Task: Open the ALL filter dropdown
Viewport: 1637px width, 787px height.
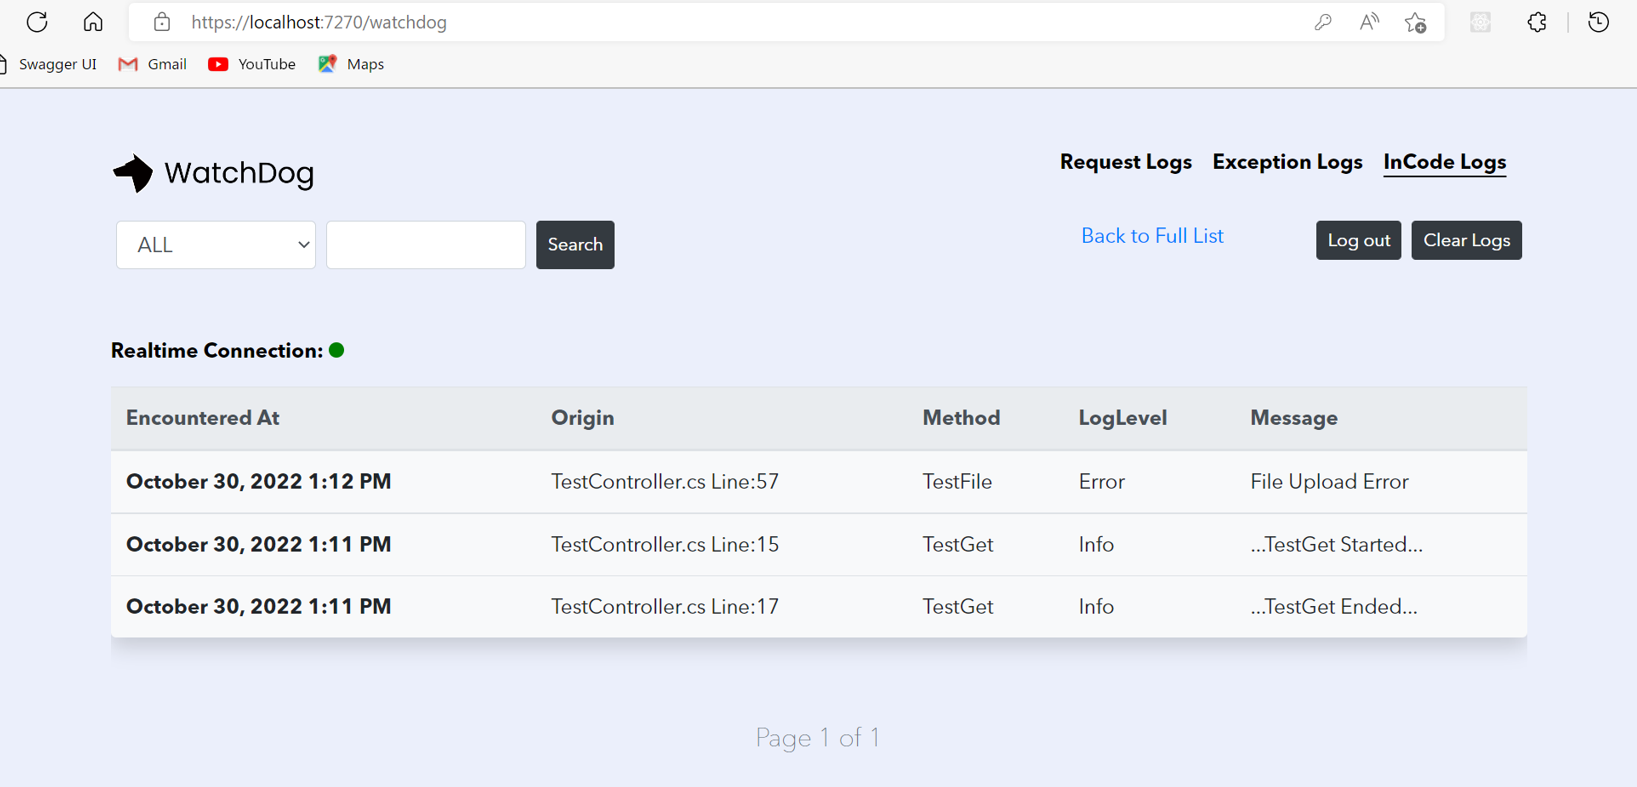Action: point(216,245)
